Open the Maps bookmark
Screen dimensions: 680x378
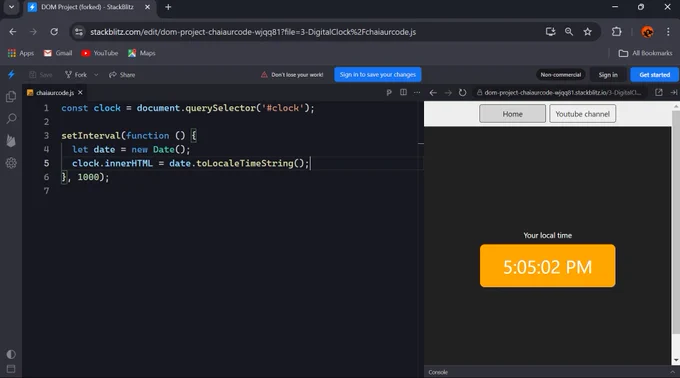click(x=141, y=53)
